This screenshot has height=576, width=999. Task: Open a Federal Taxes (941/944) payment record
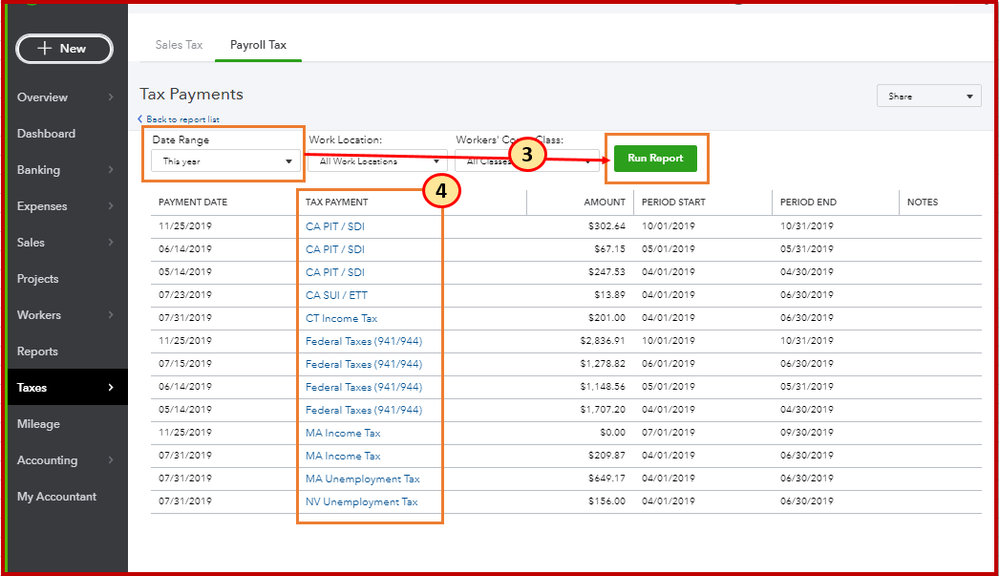pos(361,340)
